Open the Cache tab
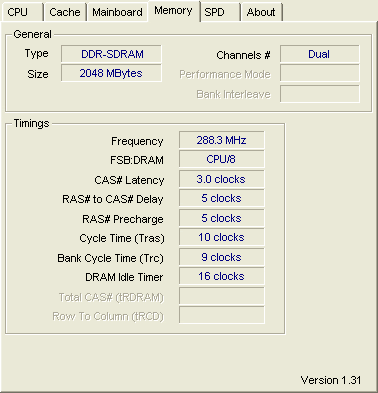378x393 pixels. pyautogui.click(x=65, y=12)
